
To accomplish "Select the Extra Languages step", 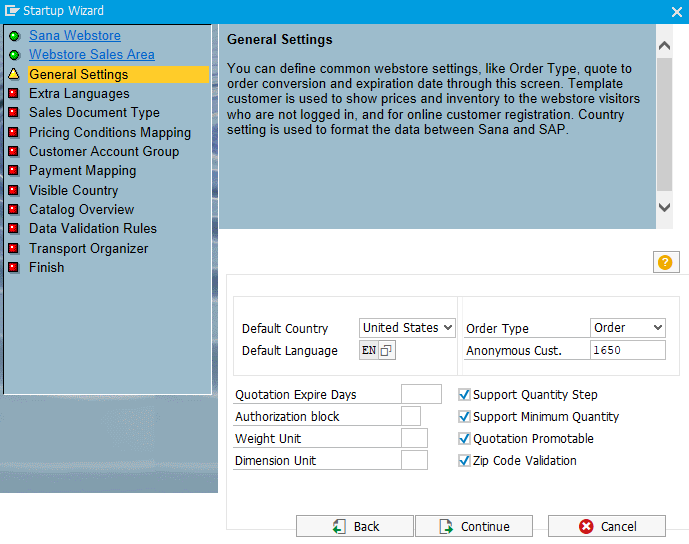I will [x=79, y=94].
